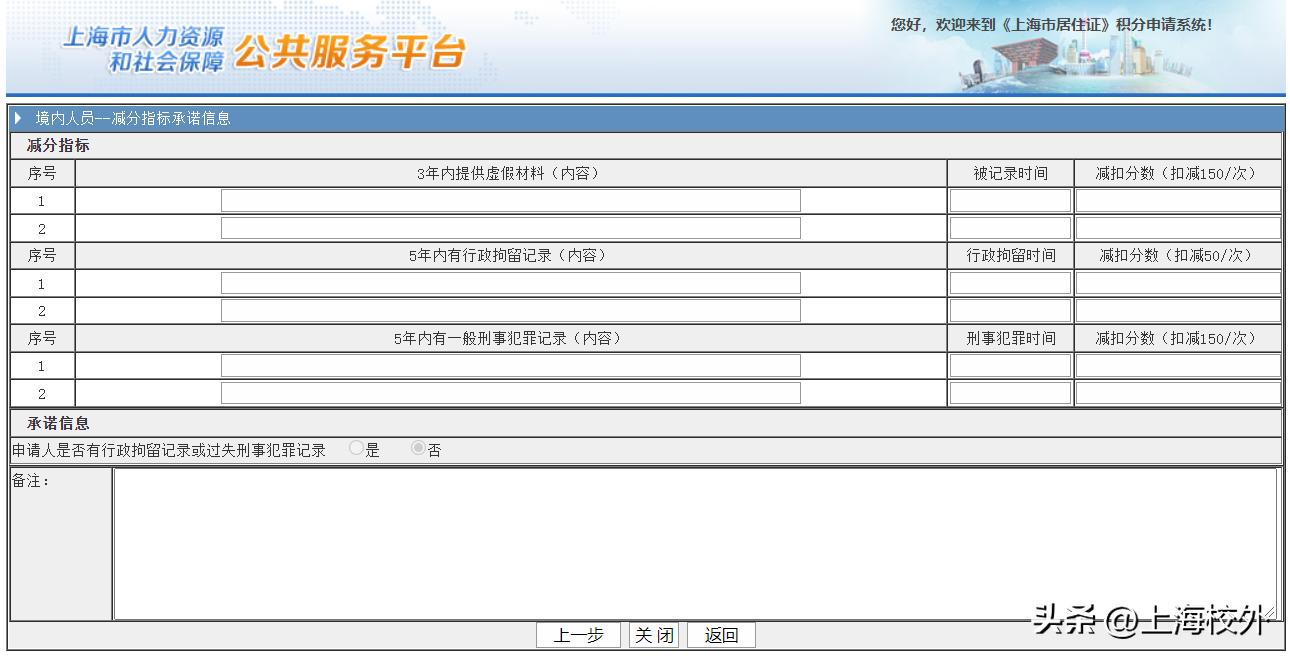This screenshot has height=656, width=1290.
Task: Click the 境内人员--减分指标承诺信息 title text
Action: point(133,118)
